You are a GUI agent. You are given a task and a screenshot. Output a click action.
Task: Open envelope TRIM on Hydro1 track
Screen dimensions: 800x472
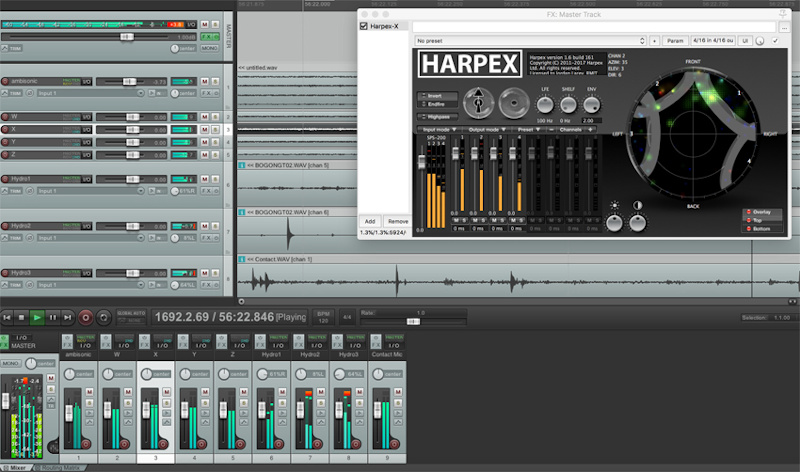coord(12,191)
